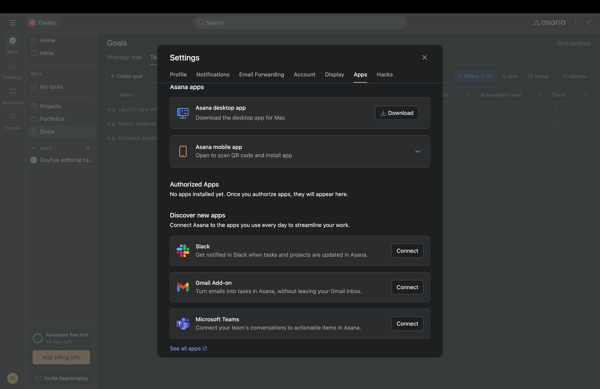
Task: Collapse the Work section in sidebar
Action: pos(34,148)
